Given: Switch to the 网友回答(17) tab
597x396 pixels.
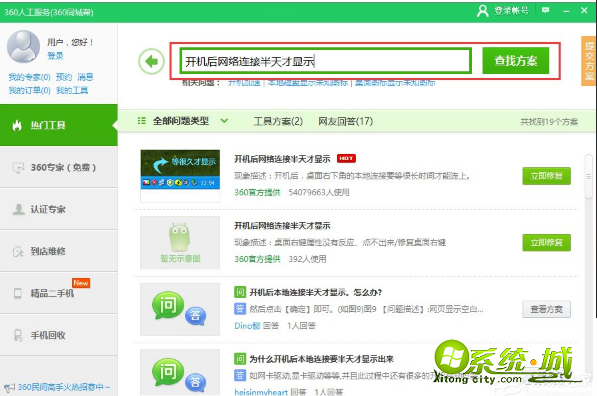Looking at the screenshot, I should pyautogui.click(x=345, y=121).
